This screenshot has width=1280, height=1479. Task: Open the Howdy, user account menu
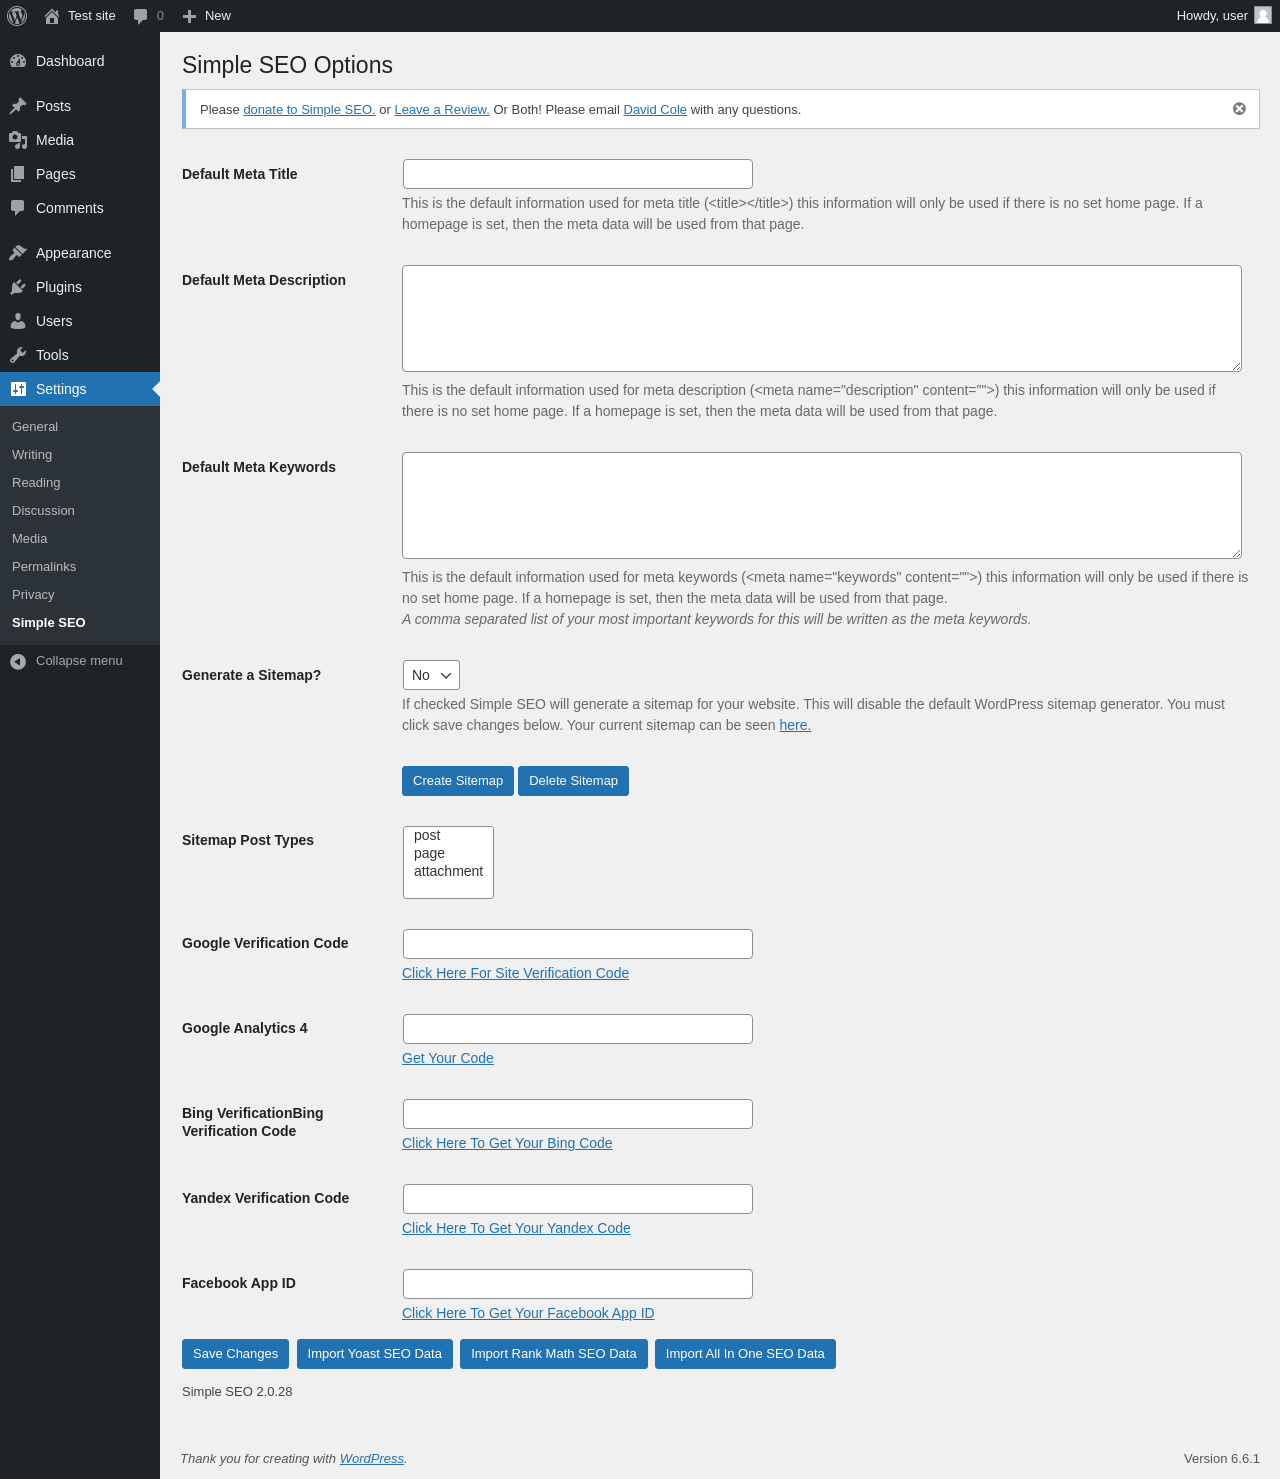pos(1223,16)
